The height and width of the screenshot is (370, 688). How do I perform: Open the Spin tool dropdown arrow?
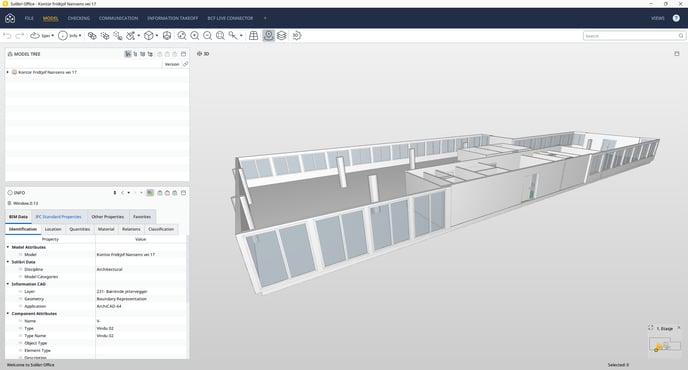53,36
